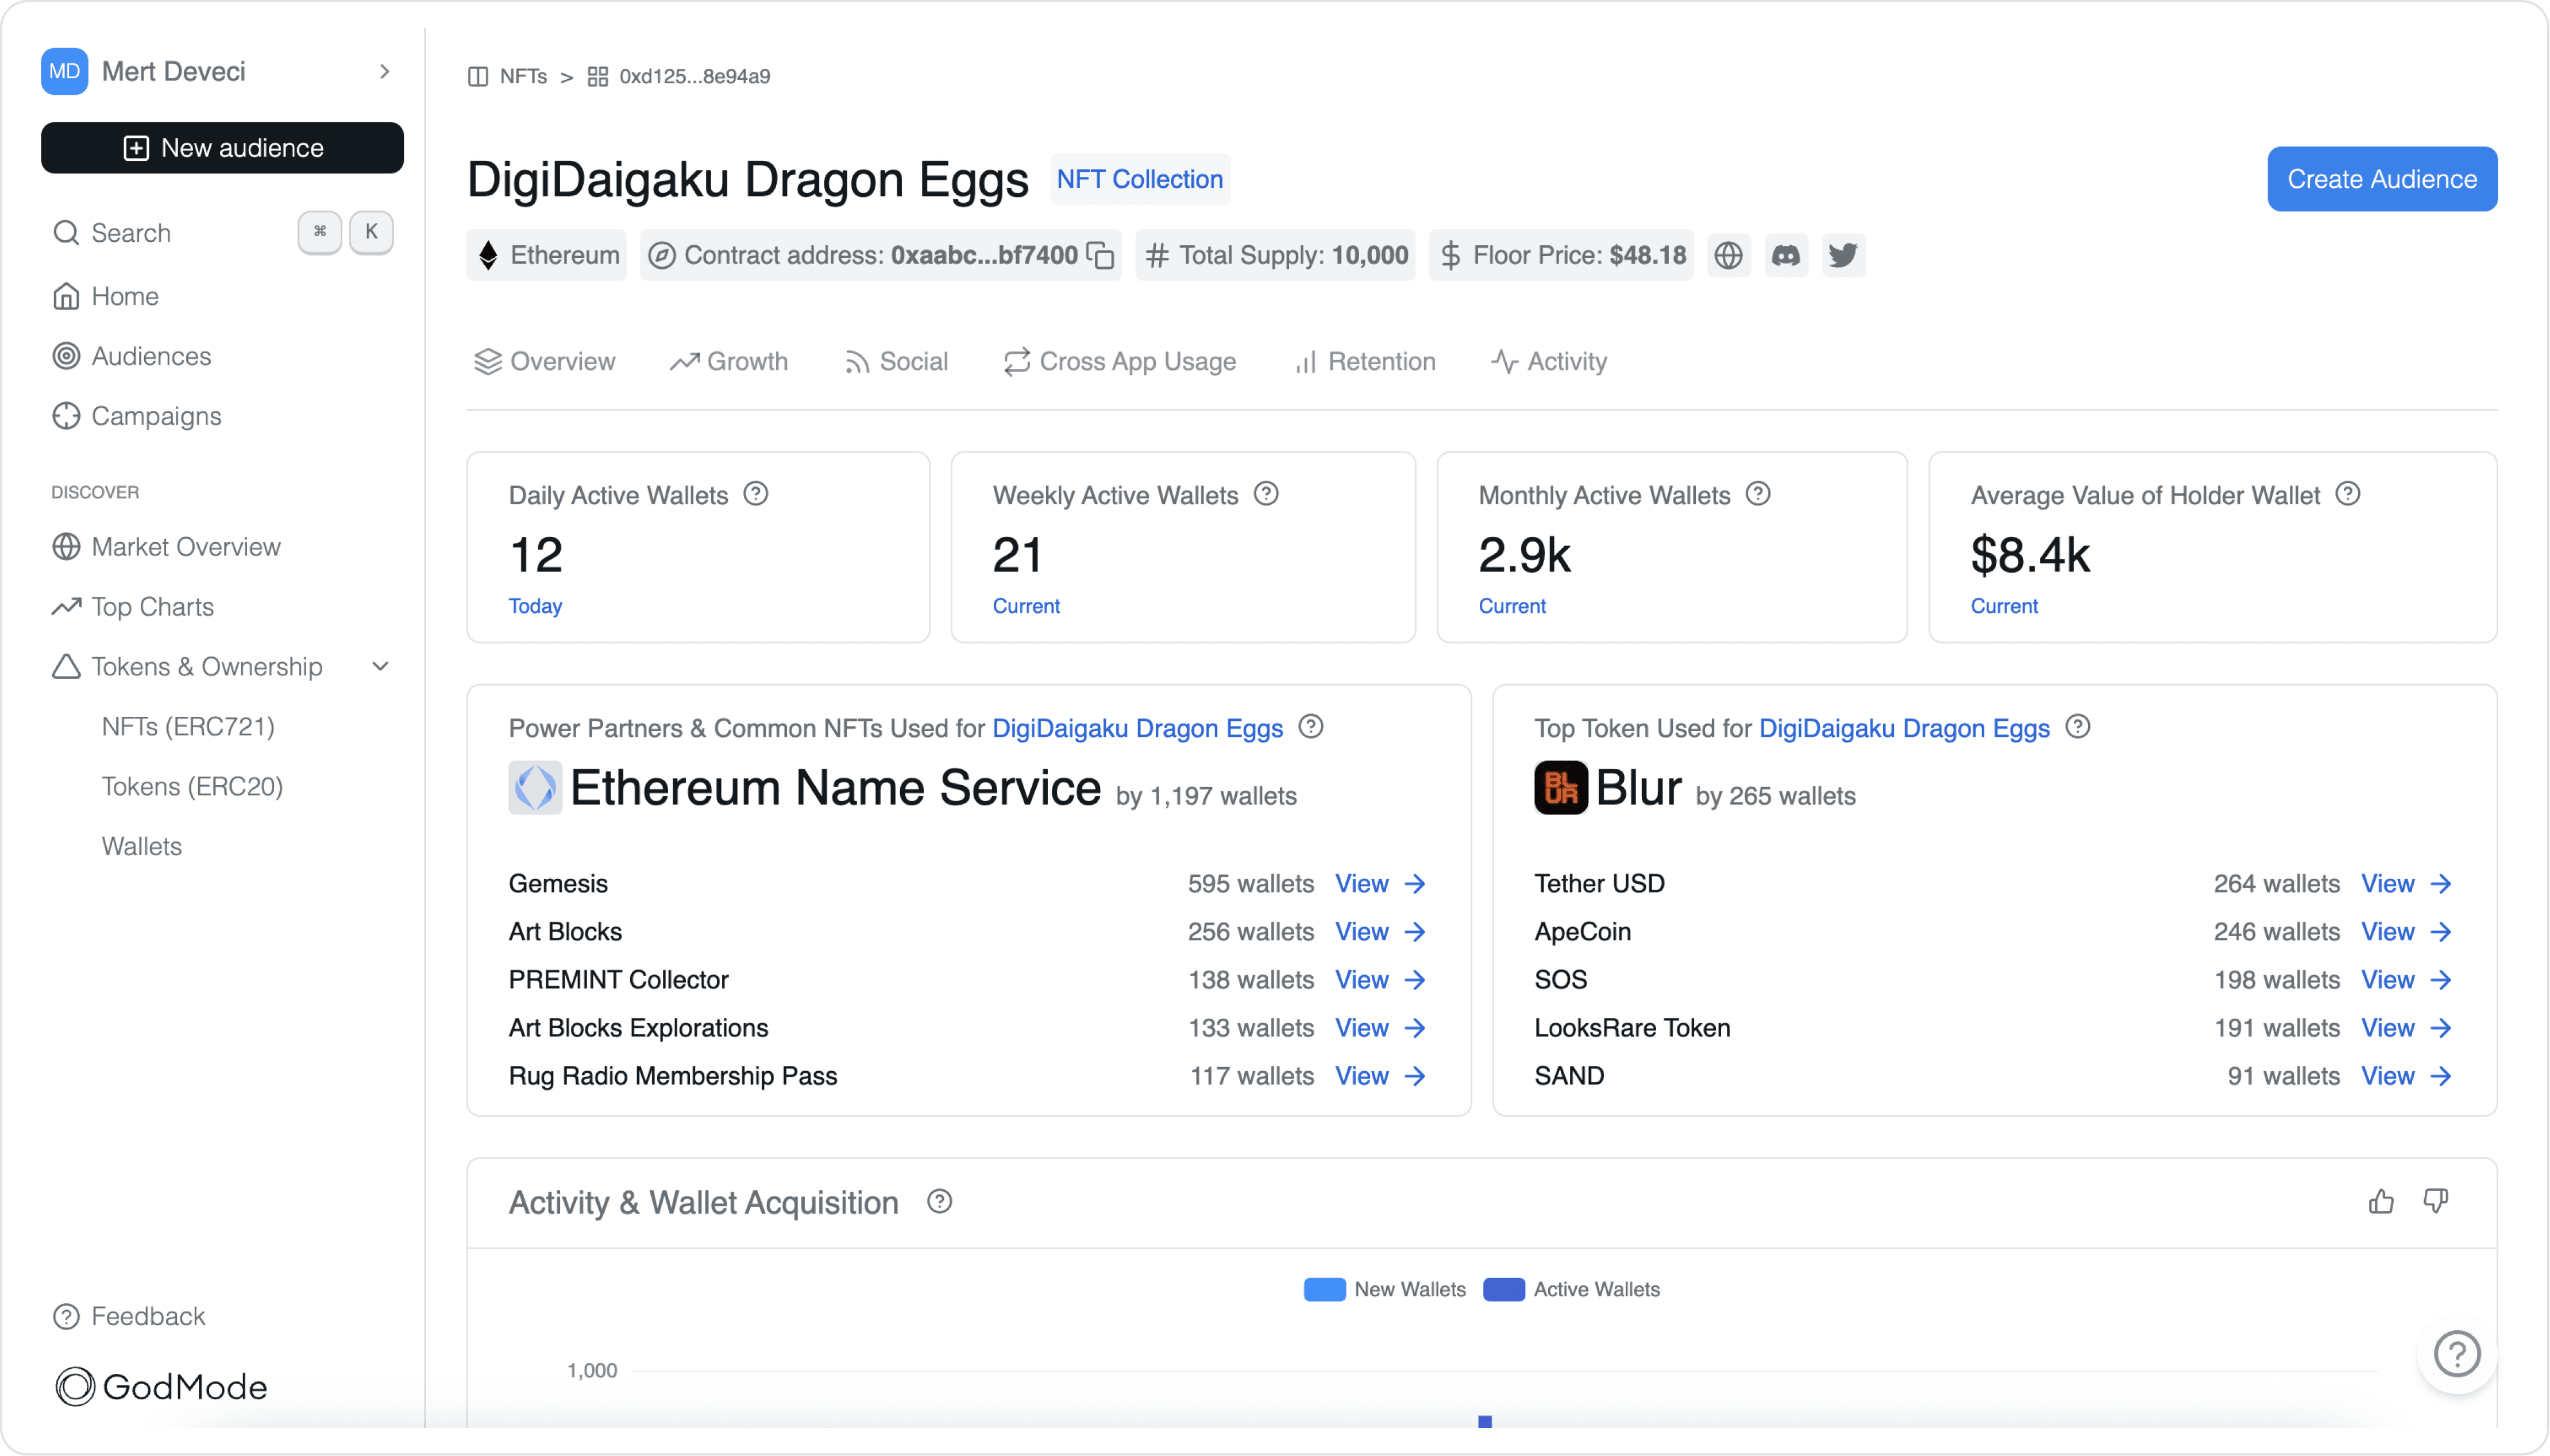Open the Discord link icon

tap(1785, 255)
